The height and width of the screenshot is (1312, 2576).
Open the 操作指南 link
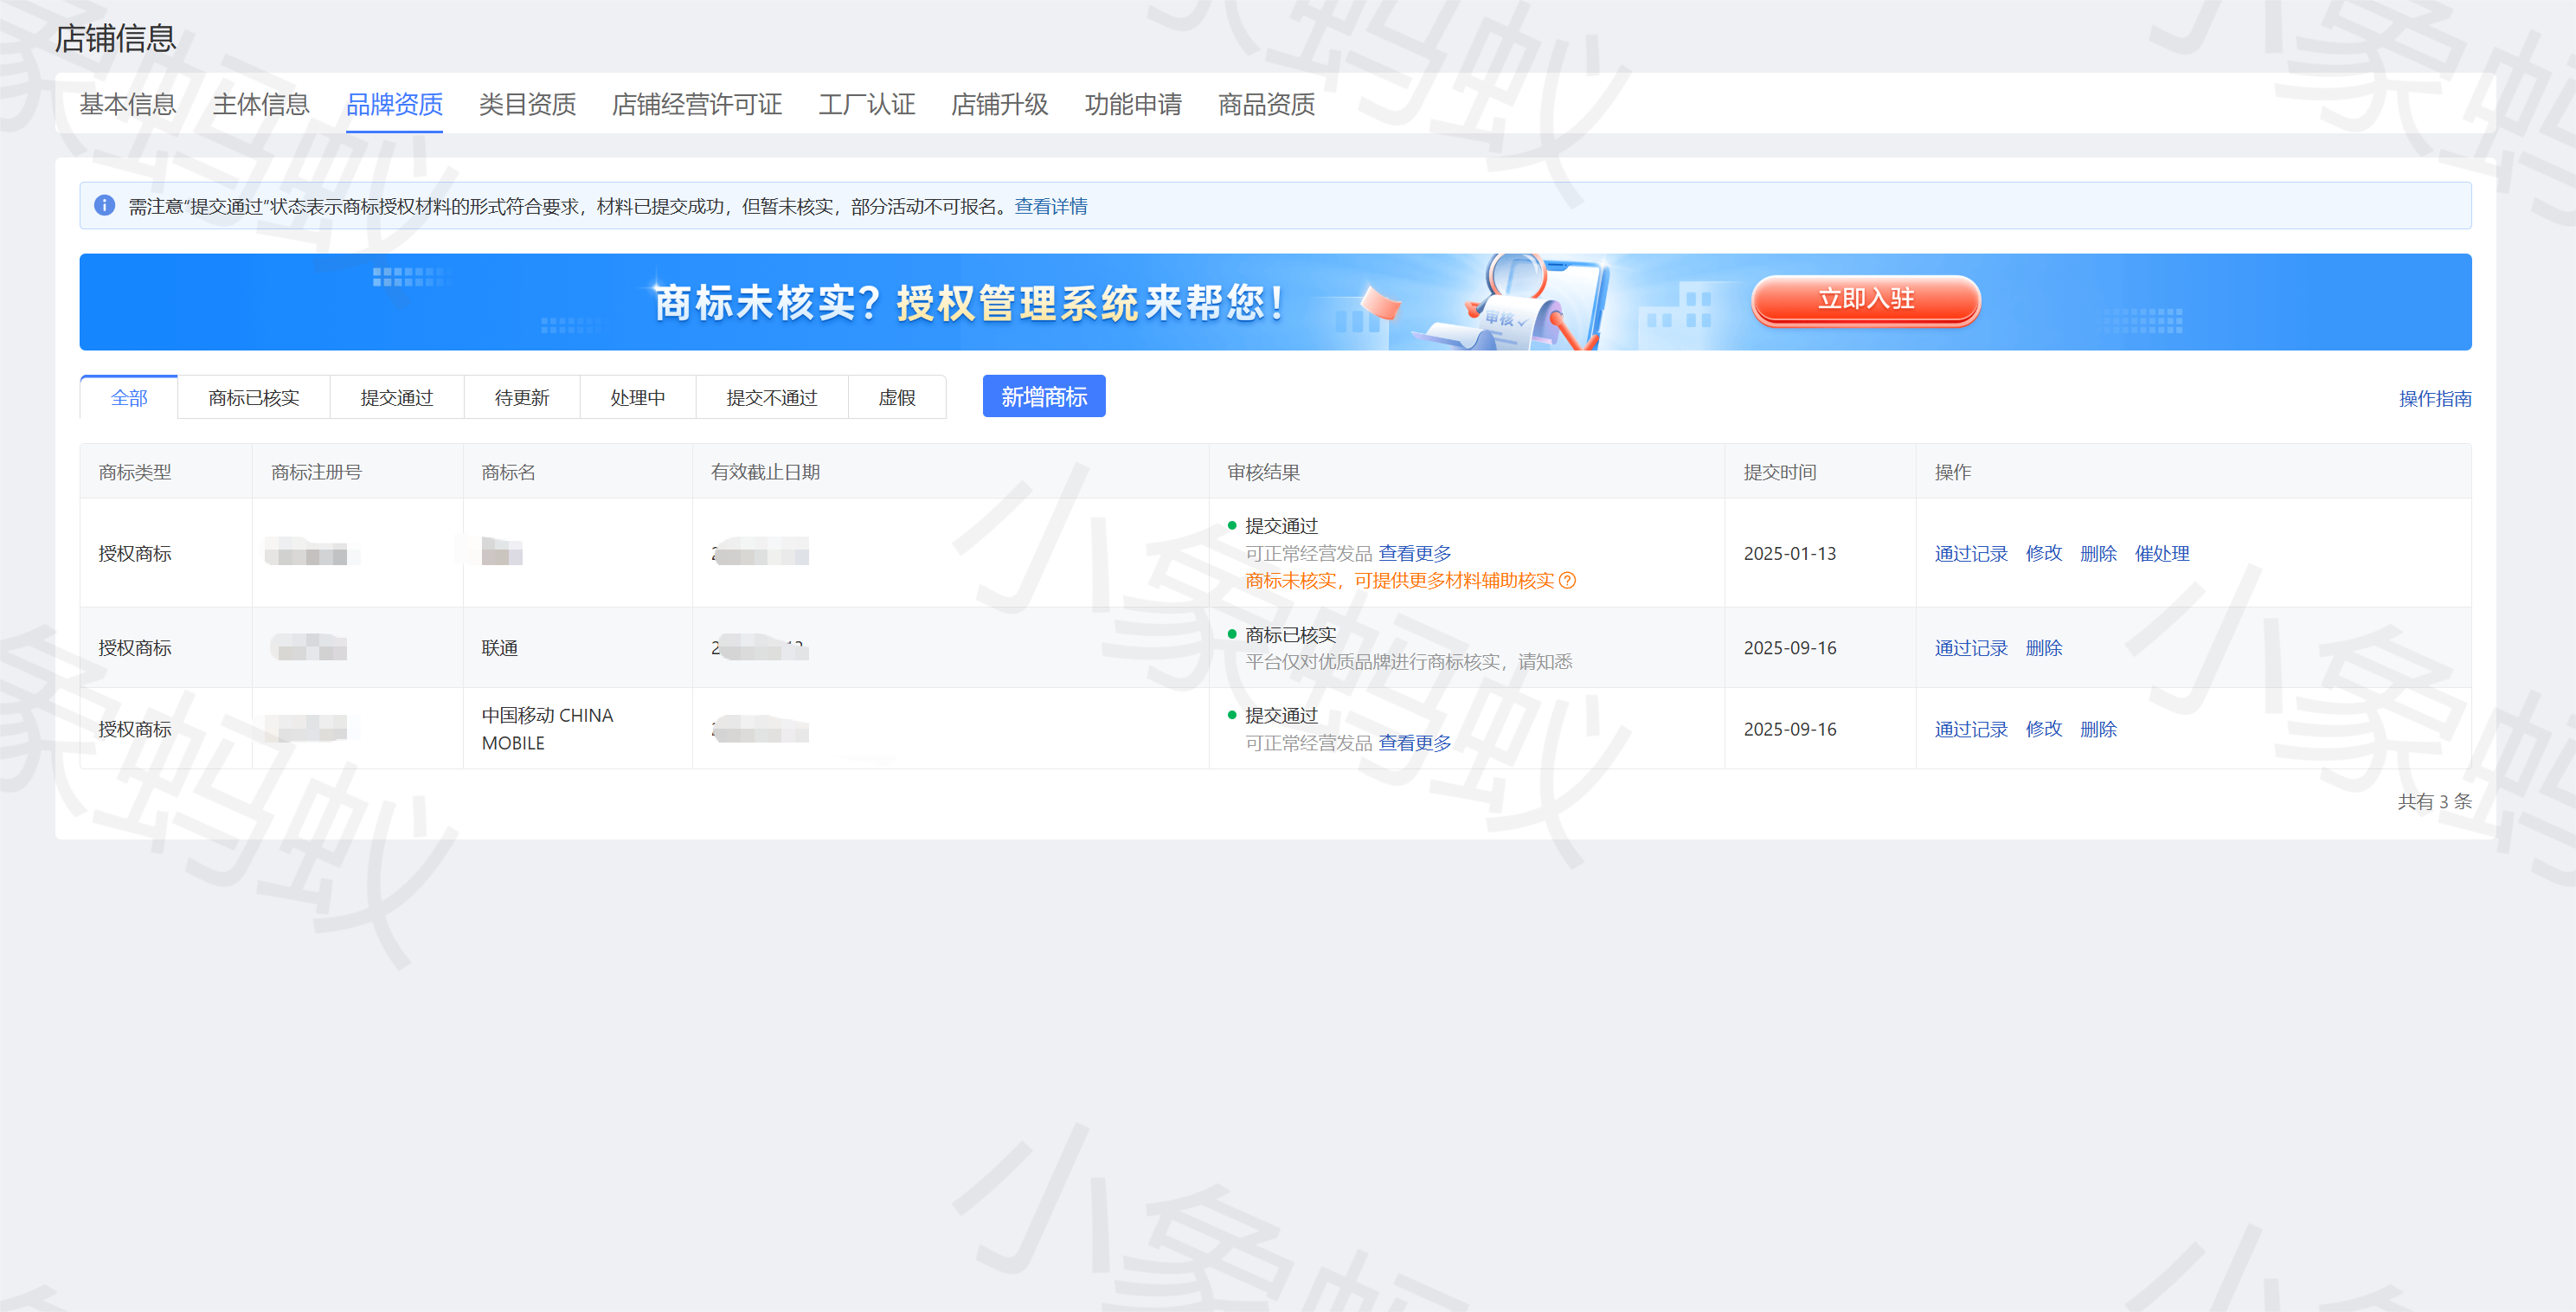pyautogui.click(x=2435, y=399)
